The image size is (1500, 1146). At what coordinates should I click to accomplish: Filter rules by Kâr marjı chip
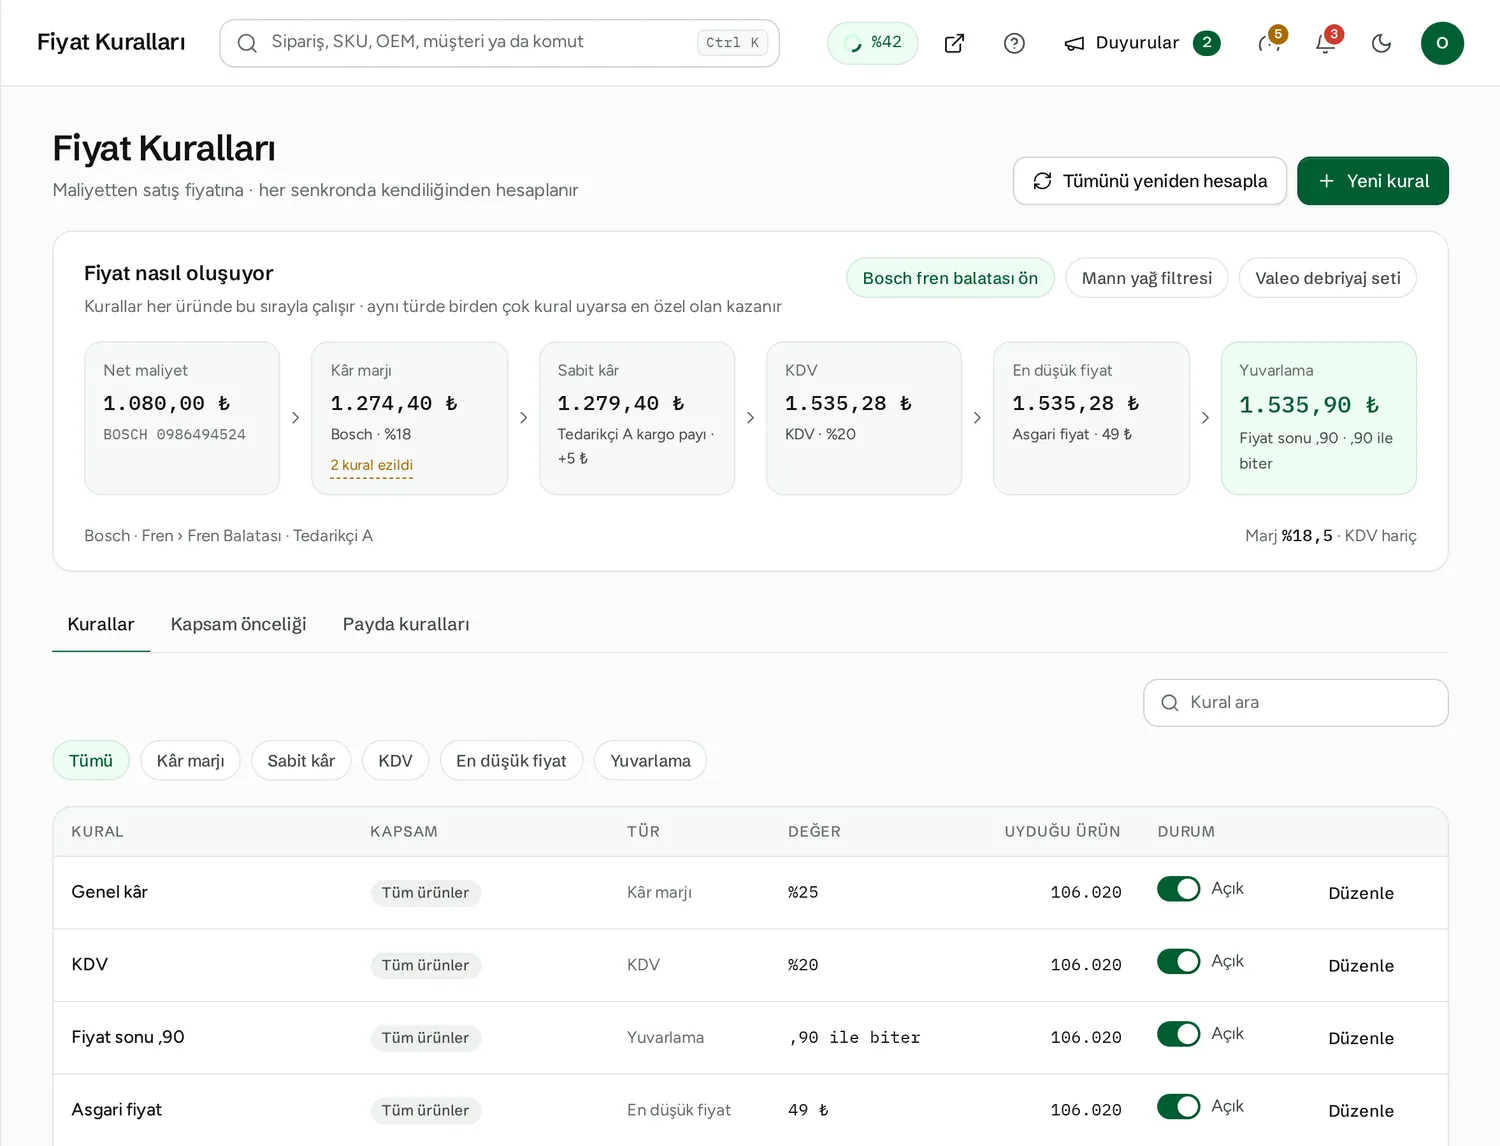coord(190,761)
